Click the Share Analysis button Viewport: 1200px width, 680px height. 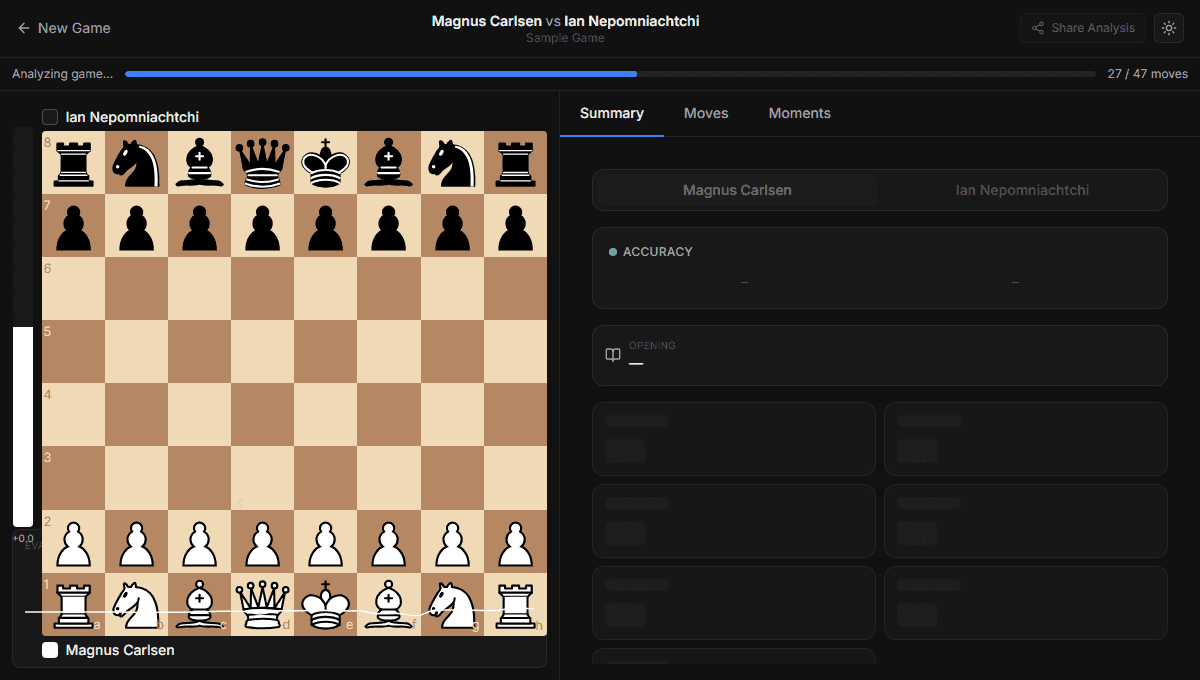(x=1083, y=28)
